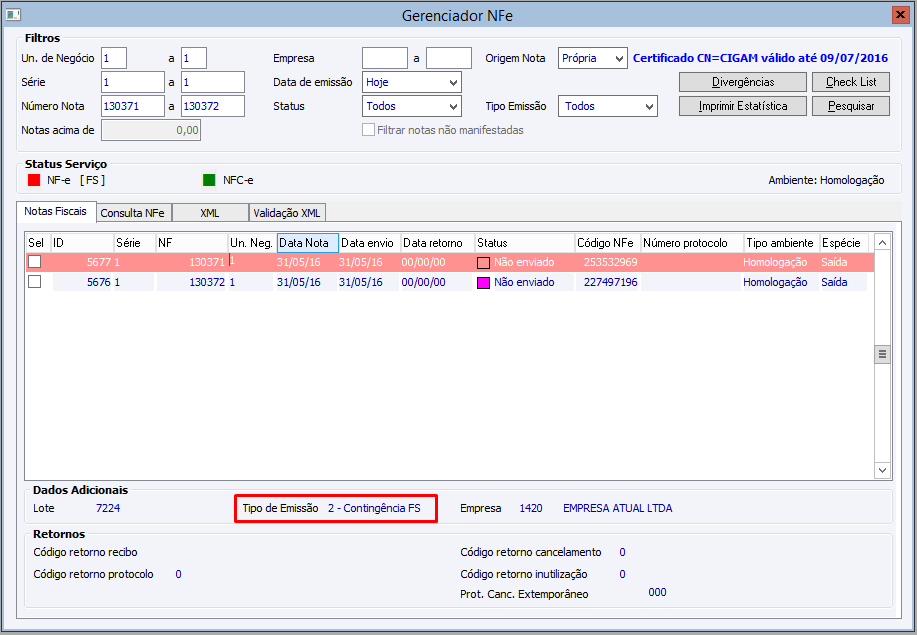Click the Data retorno column header
Screen dimensions: 917x635
(438, 243)
